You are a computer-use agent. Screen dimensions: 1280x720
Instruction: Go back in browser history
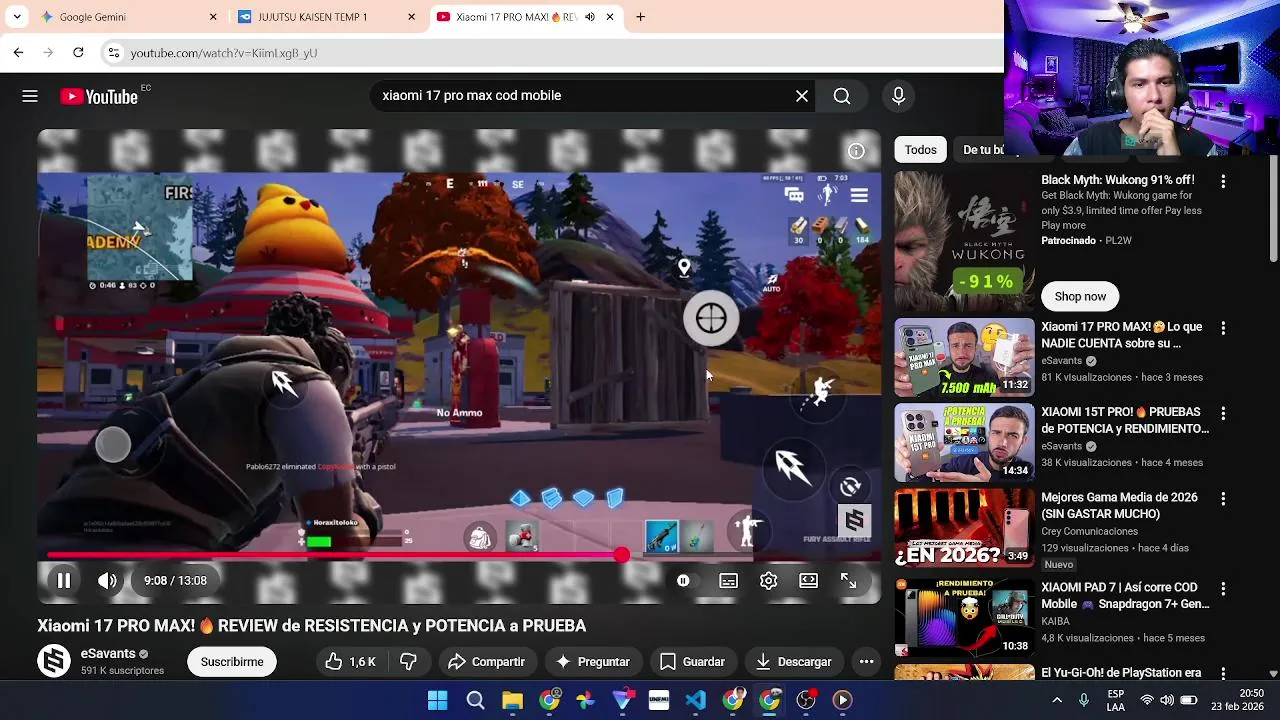[x=18, y=52]
